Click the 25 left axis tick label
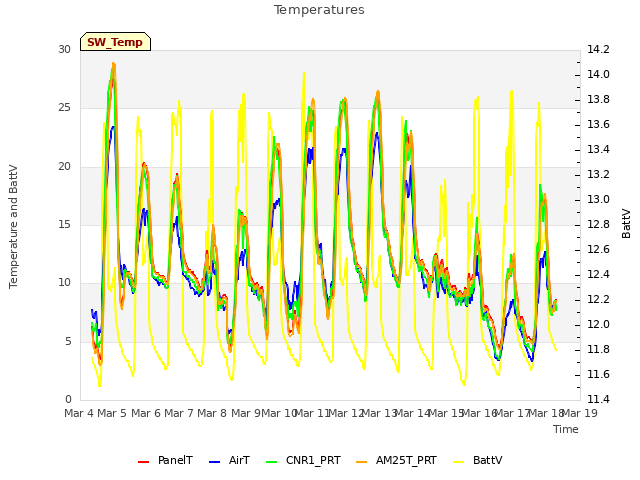The height and width of the screenshot is (480, 640). (x=64, y=108)
